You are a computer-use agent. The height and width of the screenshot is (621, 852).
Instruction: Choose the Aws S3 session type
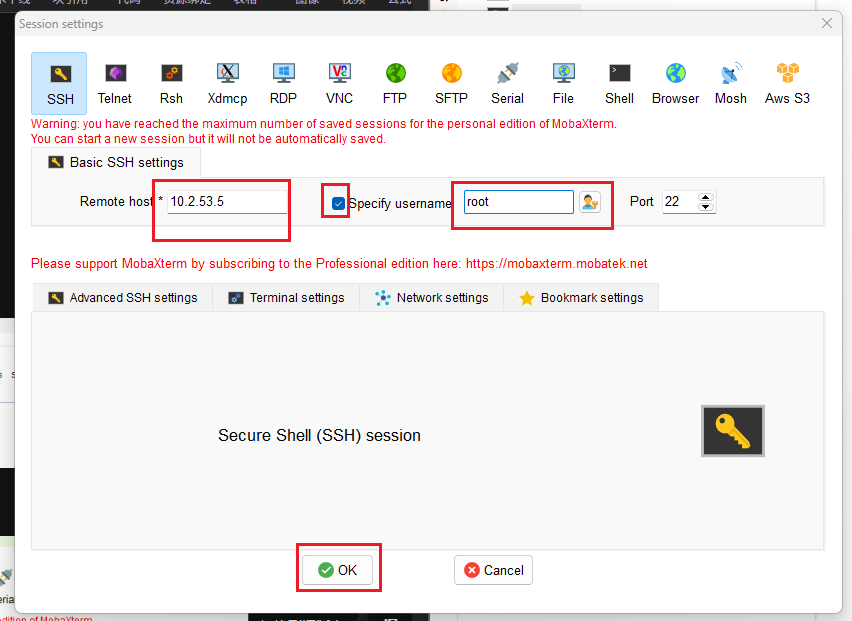coord(787,84)
